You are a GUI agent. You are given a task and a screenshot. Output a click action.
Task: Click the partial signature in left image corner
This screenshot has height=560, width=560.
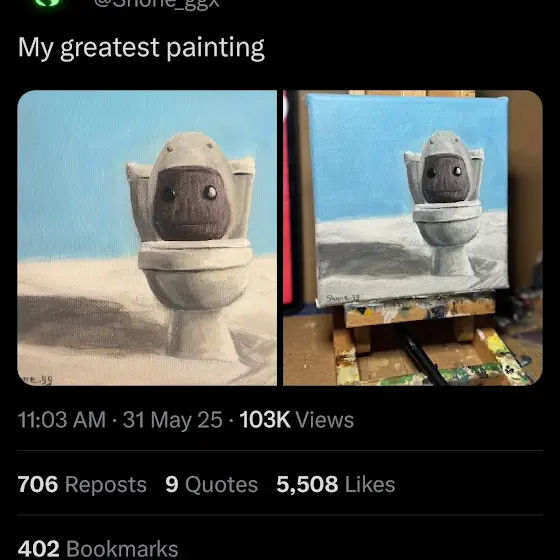coord(37,380)
